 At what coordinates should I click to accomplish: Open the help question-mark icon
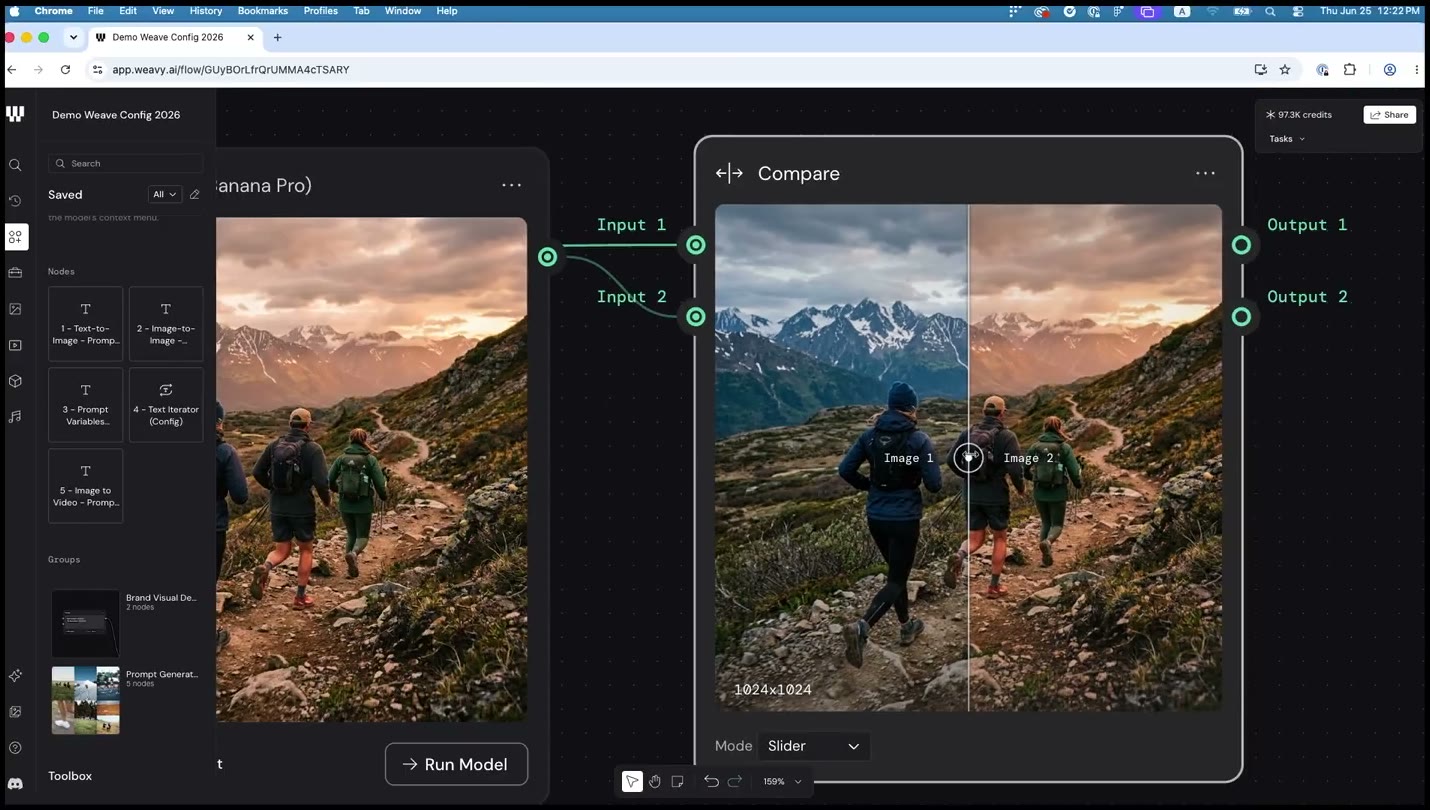pyautogui.click(x=15, y=748)
